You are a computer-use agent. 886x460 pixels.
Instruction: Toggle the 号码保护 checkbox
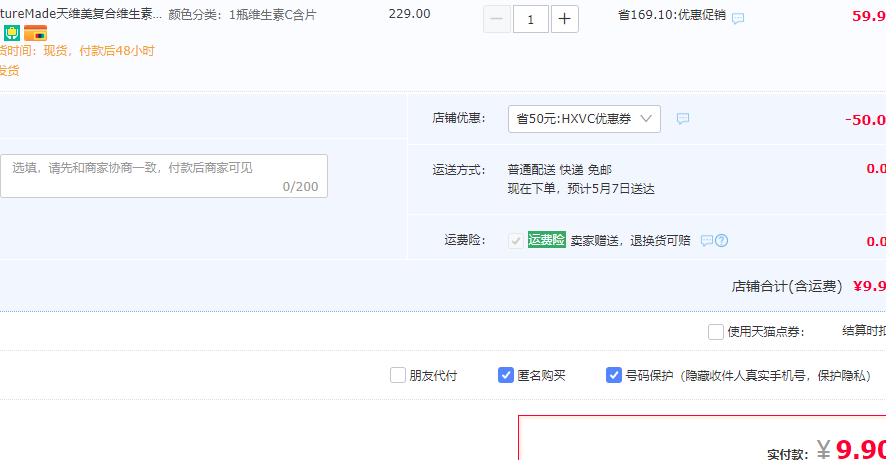pyautogui.click(x=614, y=375)
